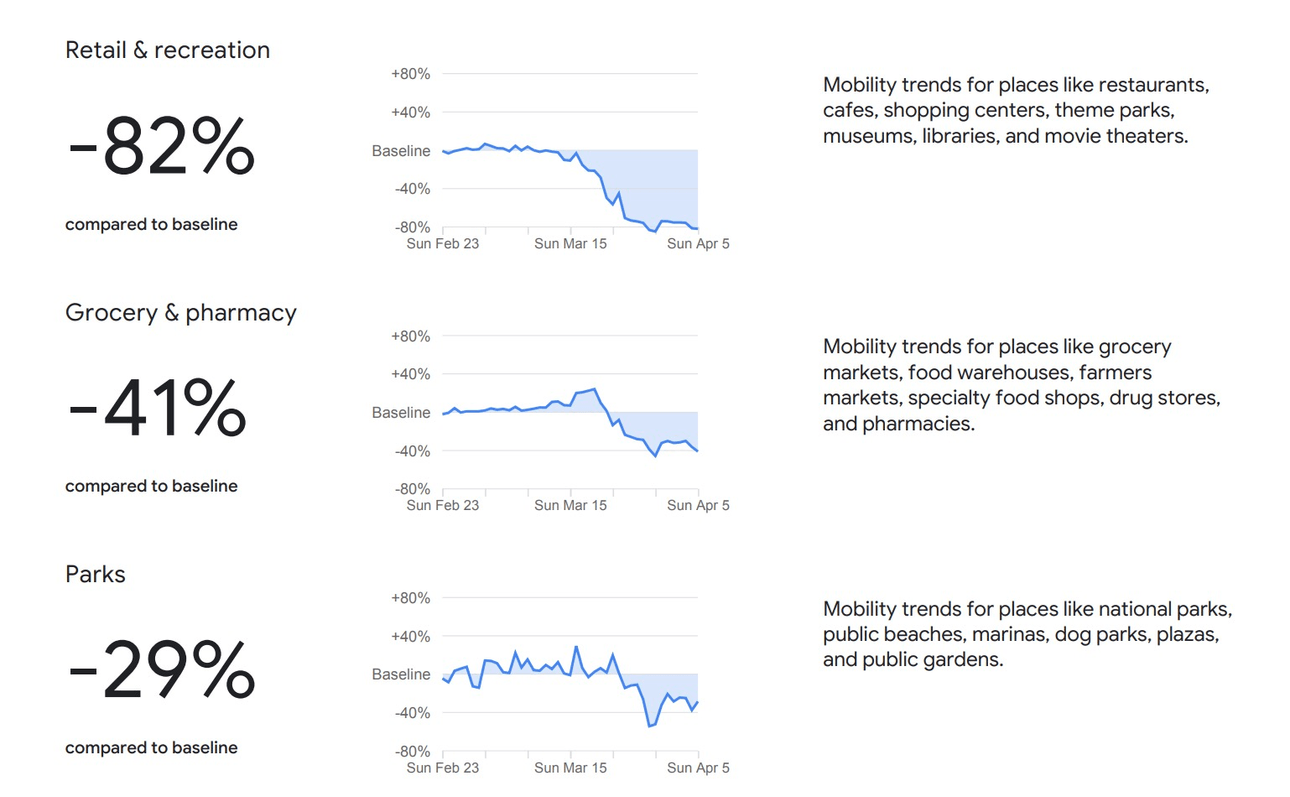Click 'compared to baseline' under -82%
The width and height of the screenshot is (1290, 797).
pyautogui.click(x=151, y=225)
